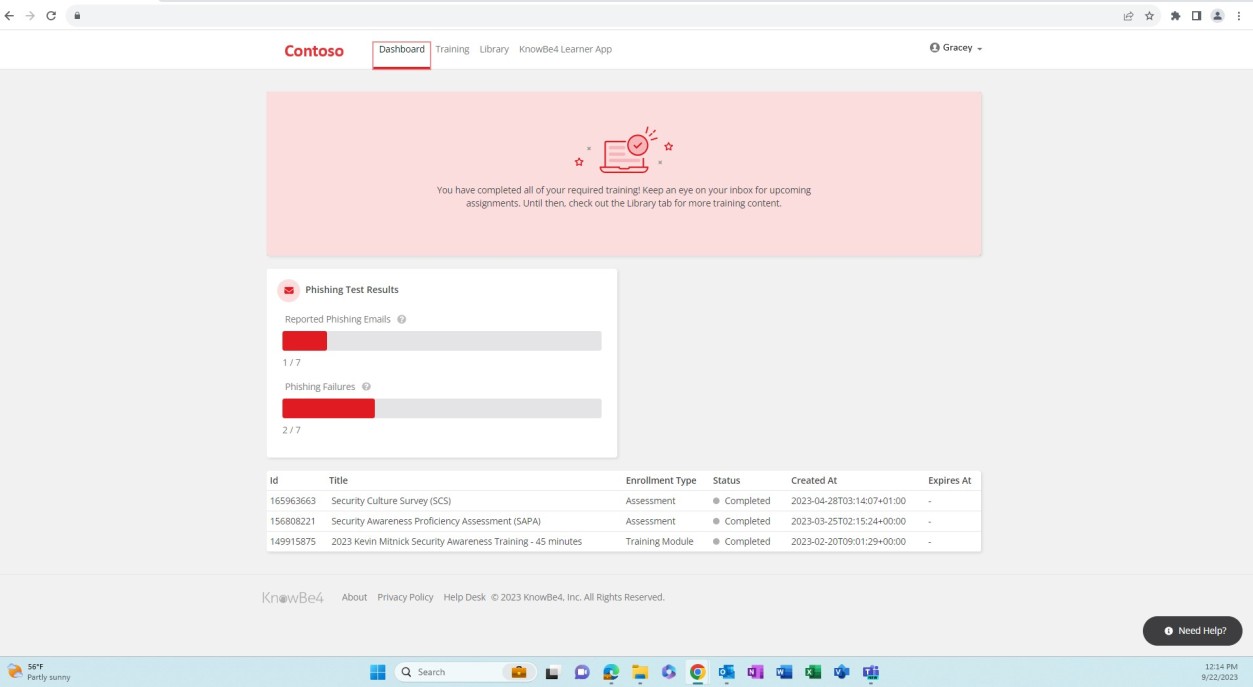This screenshot has width=1253, height=687.
Task: Open the Gracey account dropdown
Action: 955,47
